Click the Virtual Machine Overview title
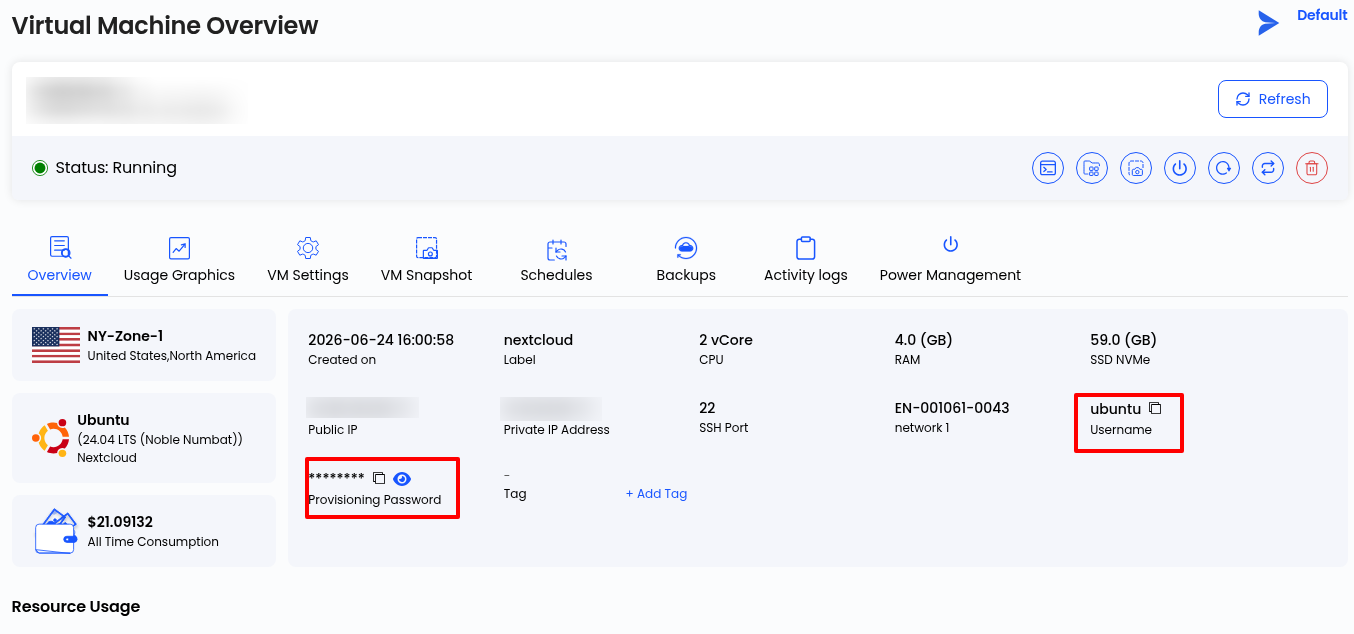The height and width of the screenshot is (634, 1354). [165, 26]
